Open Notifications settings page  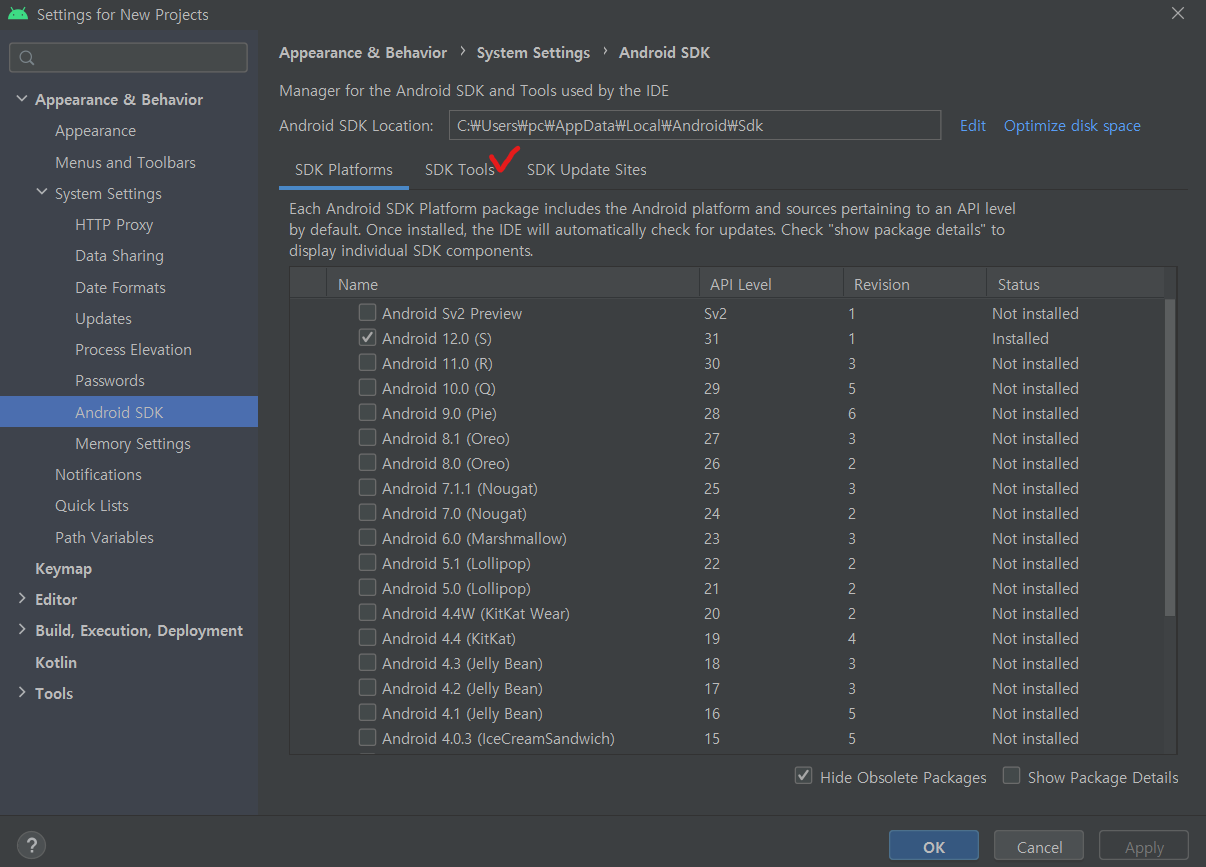[98, 474]
